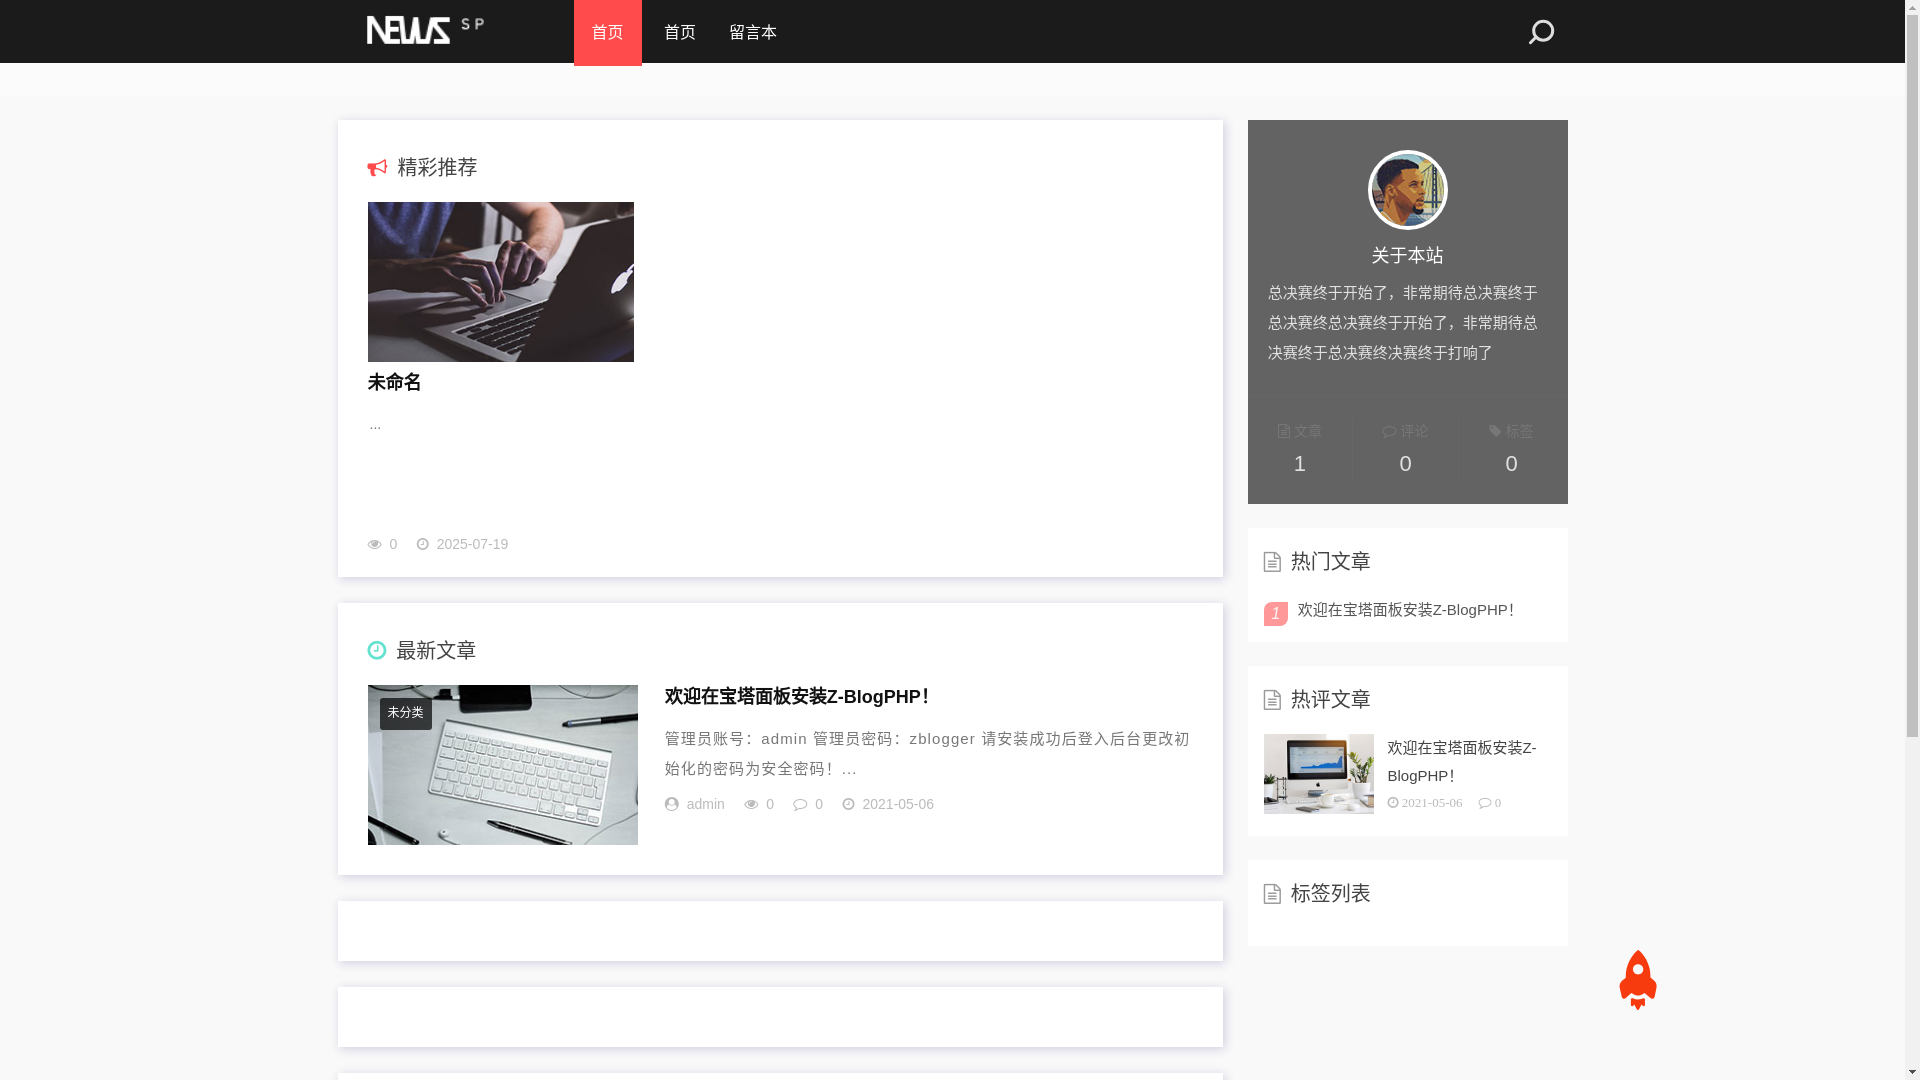Click the clock icon beside 2025-07-19

pos(423,544)
